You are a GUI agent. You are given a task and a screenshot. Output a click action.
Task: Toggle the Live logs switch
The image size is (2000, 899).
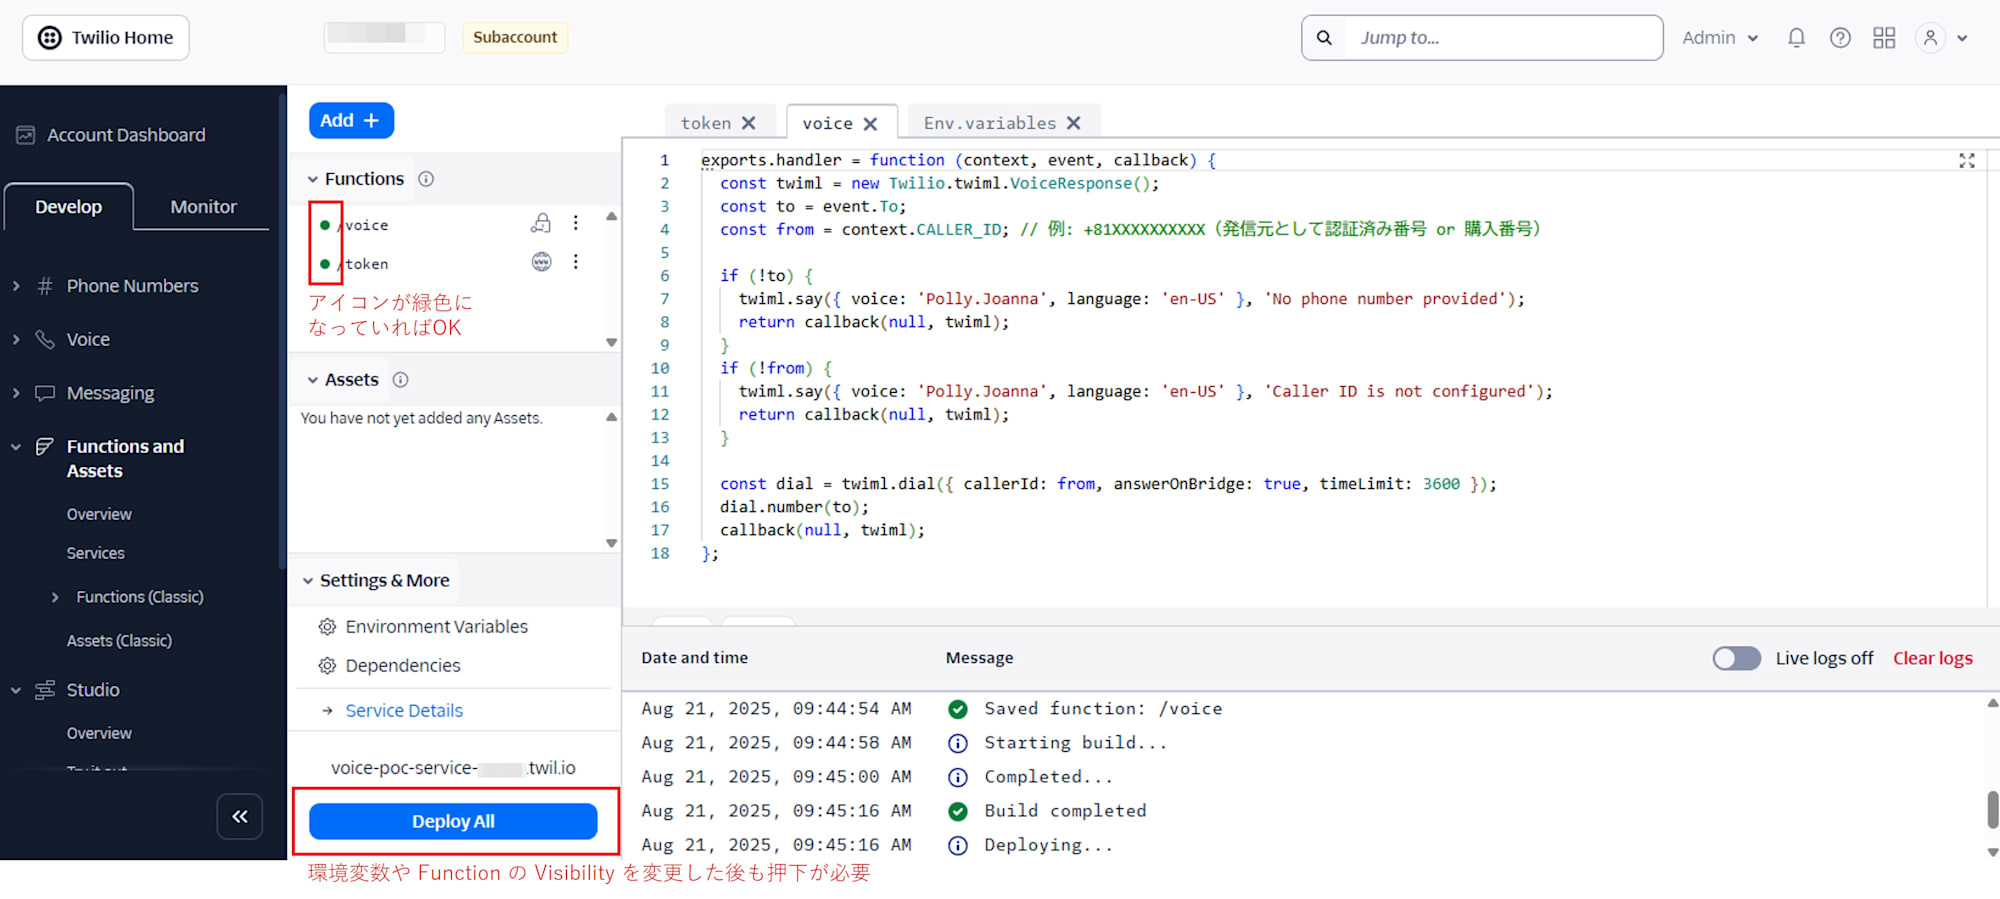coord(1737,658)
